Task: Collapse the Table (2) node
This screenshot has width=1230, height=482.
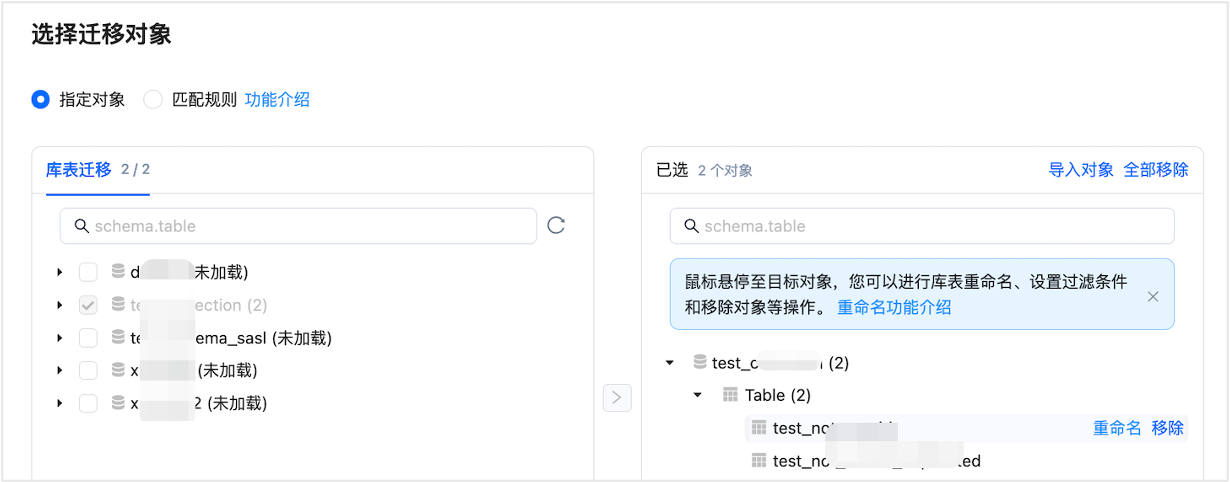Action: click(698, 396)
